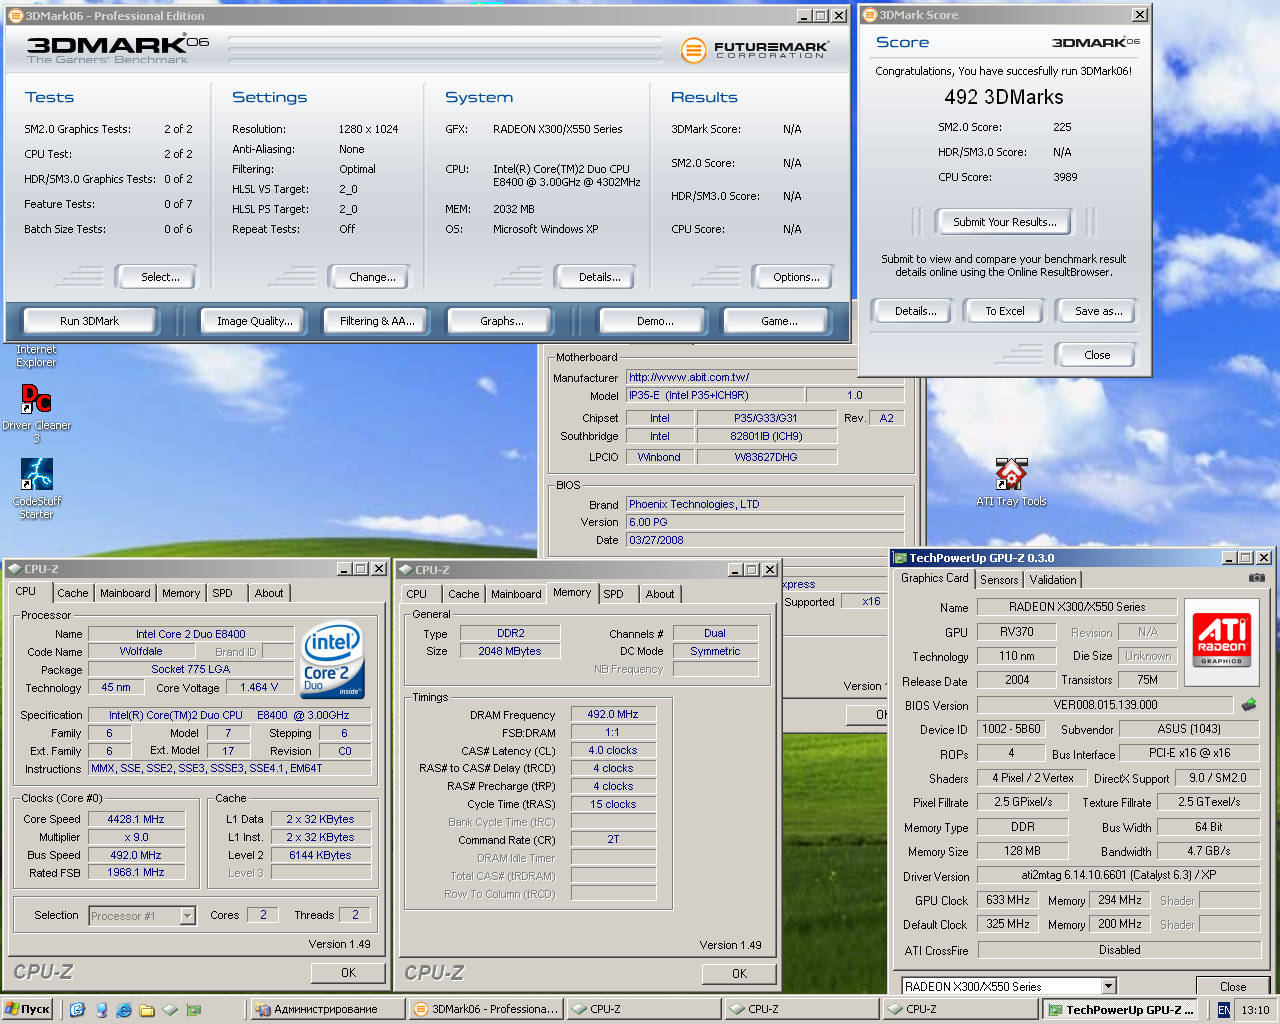Open Mainboard tab in the Memory CPU-Z window
Image resolution: width=1280 pixels, height=1024 pixels.
pyautogui.click(x=516, y=594)
